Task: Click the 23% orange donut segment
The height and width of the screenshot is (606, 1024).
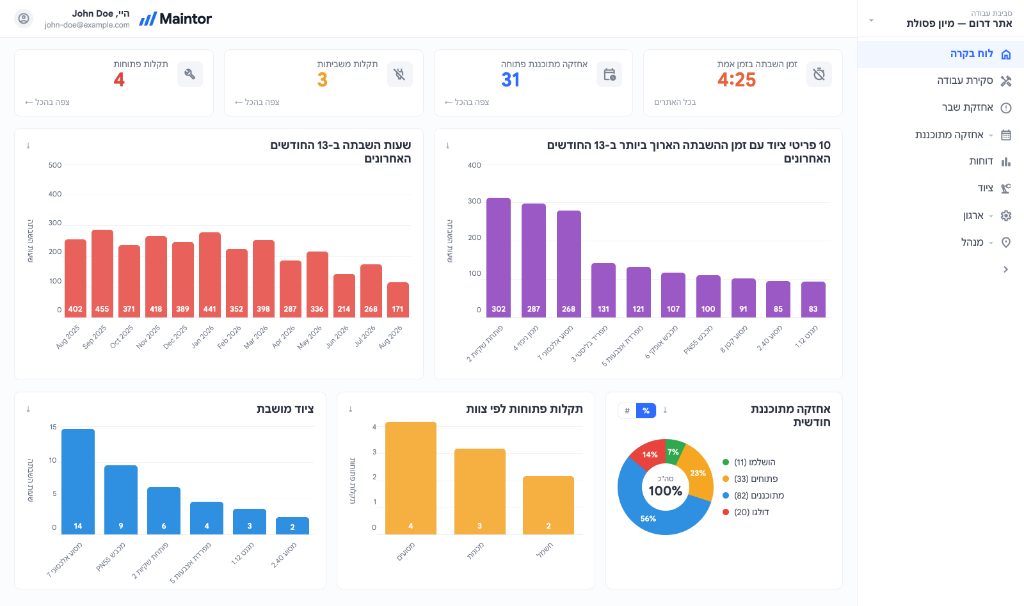Action: point(699,473)
